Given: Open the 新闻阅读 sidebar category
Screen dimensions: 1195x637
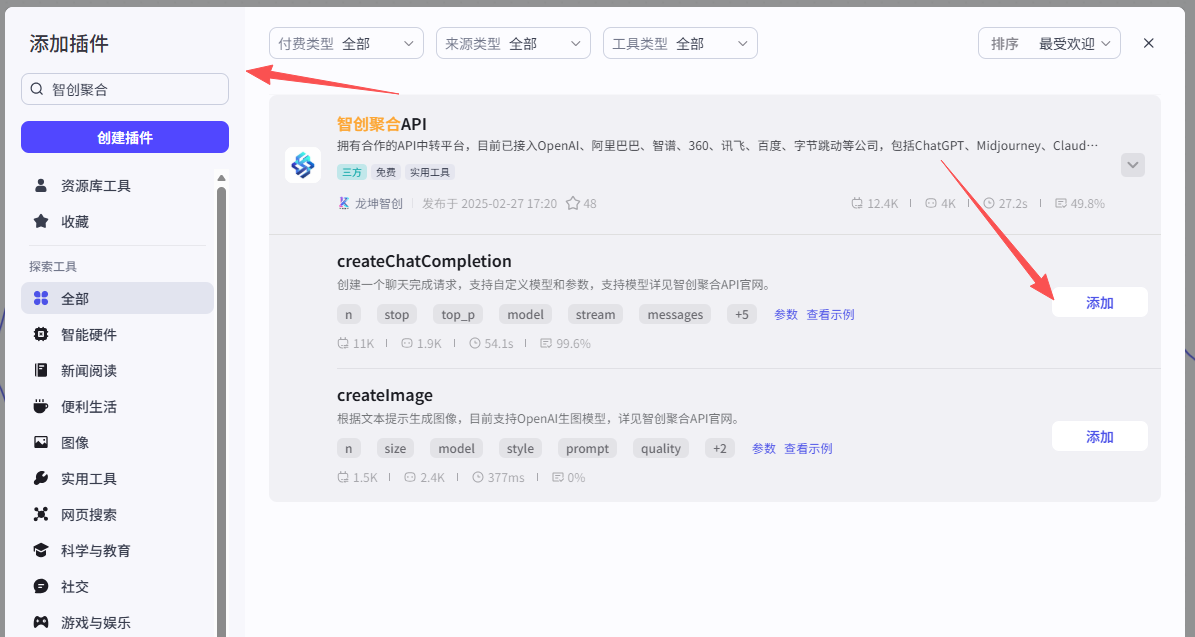Looking at the screenshot, I should (x=40, y=370).
